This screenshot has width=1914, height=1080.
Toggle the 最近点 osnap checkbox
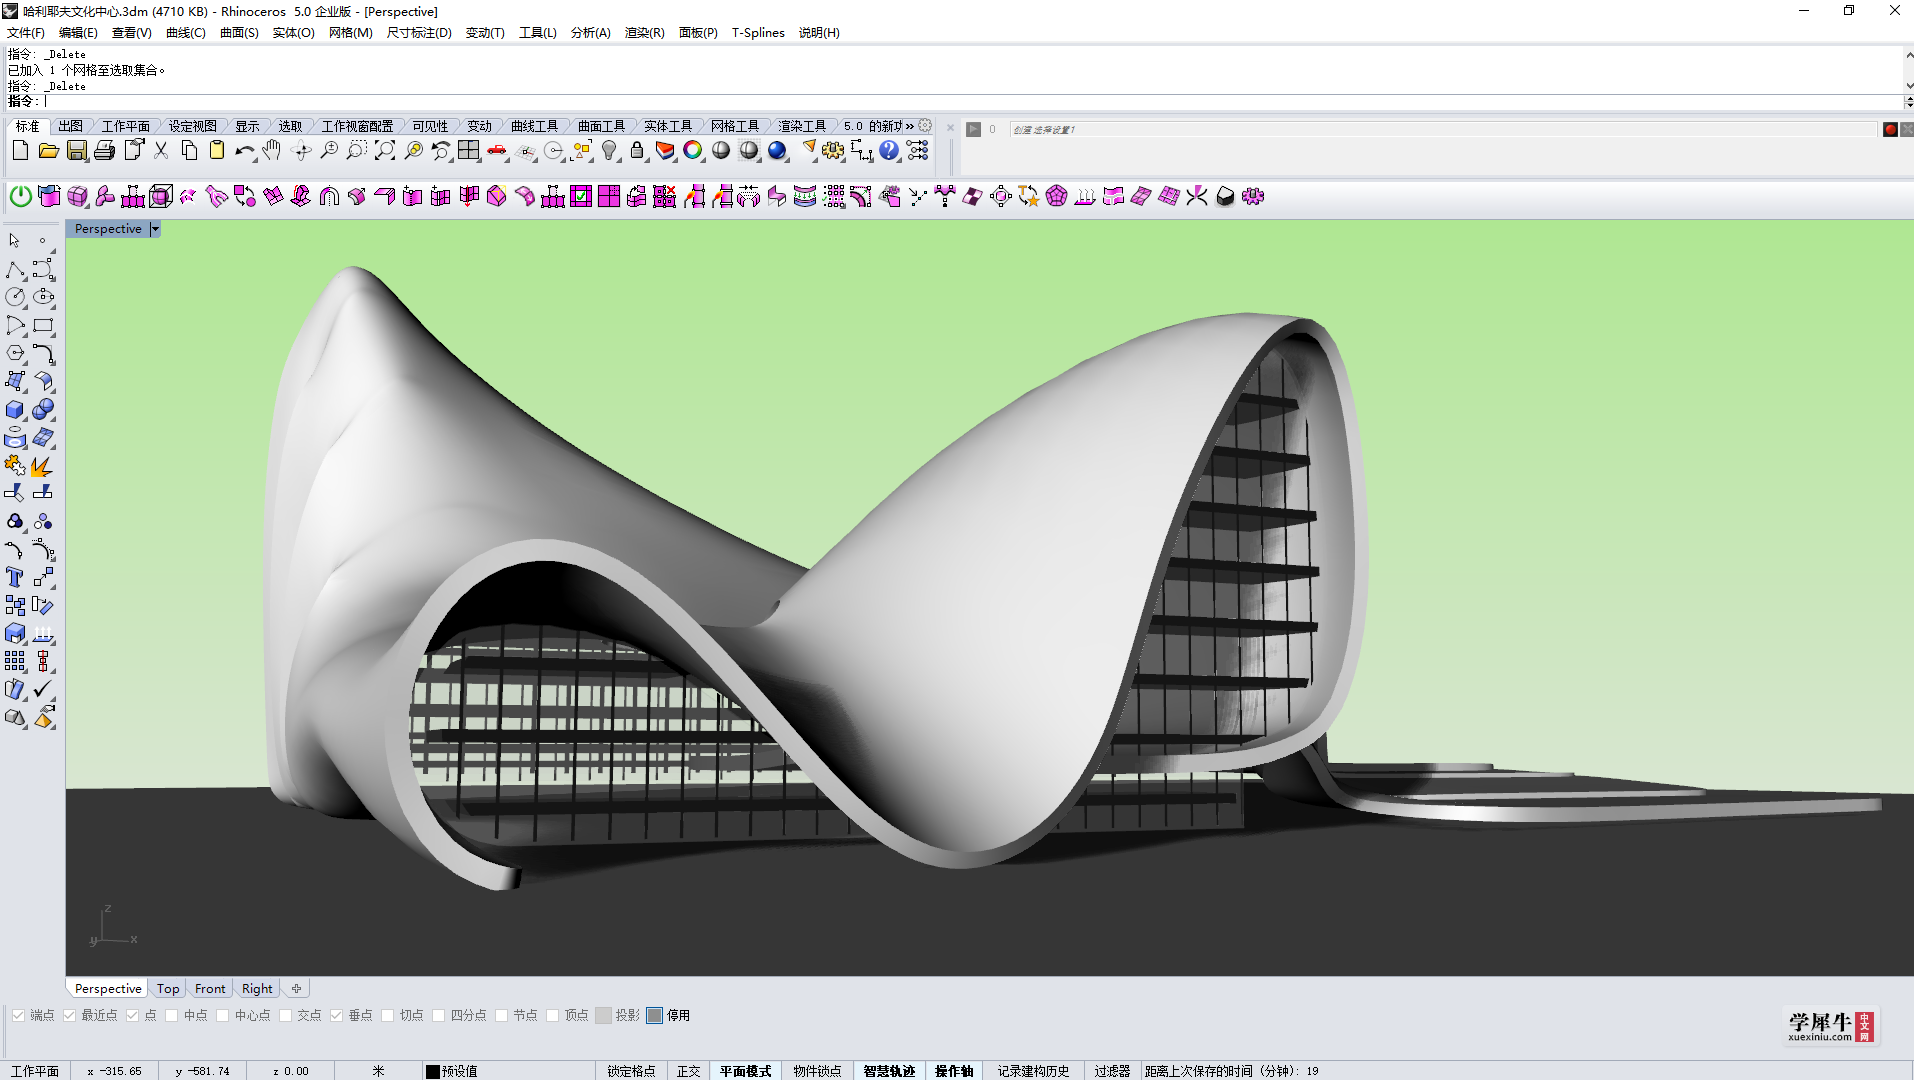tap(69, 1015)
